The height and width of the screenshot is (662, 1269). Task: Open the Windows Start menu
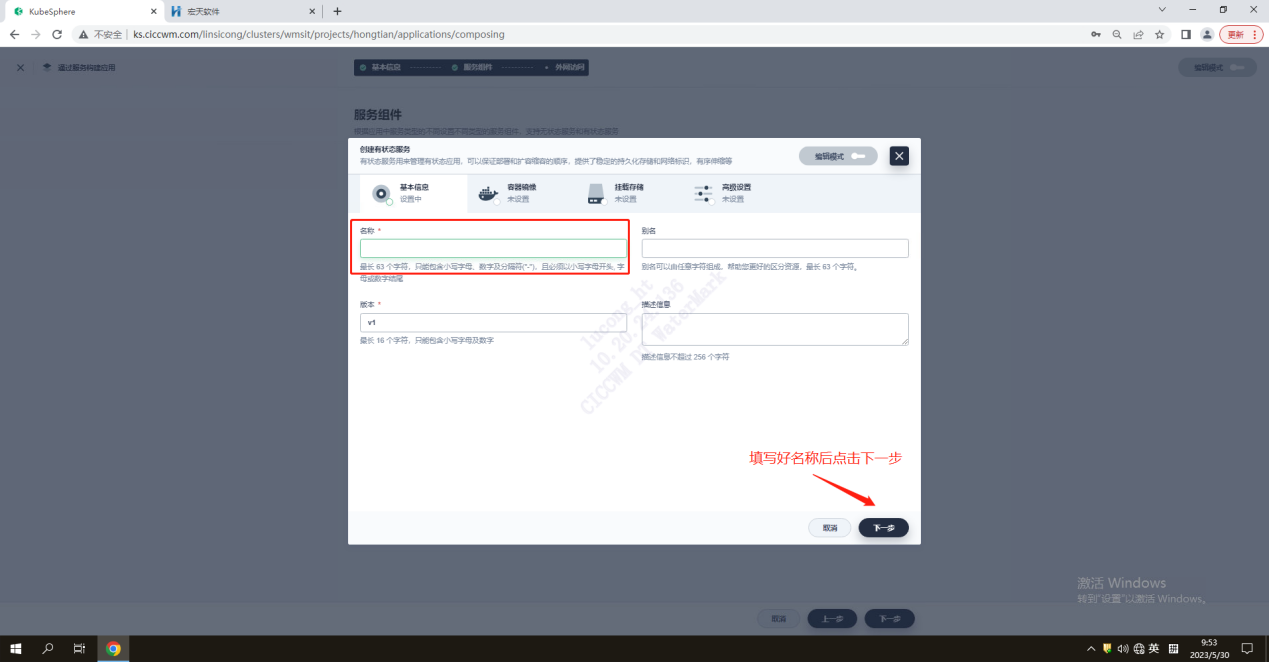18,648
